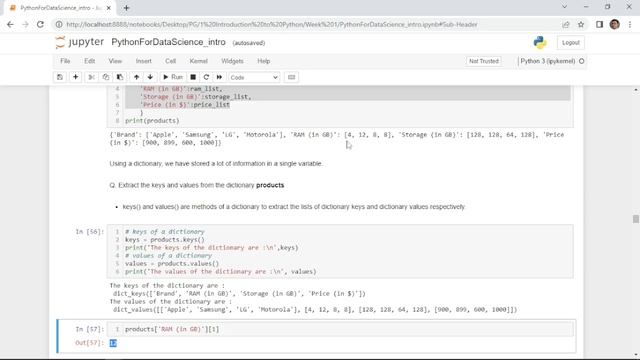The width and height of the screenshot is (640, 360).
Task: Click the 'Using a dictionary' paragraph
Action: coord(216,164)
